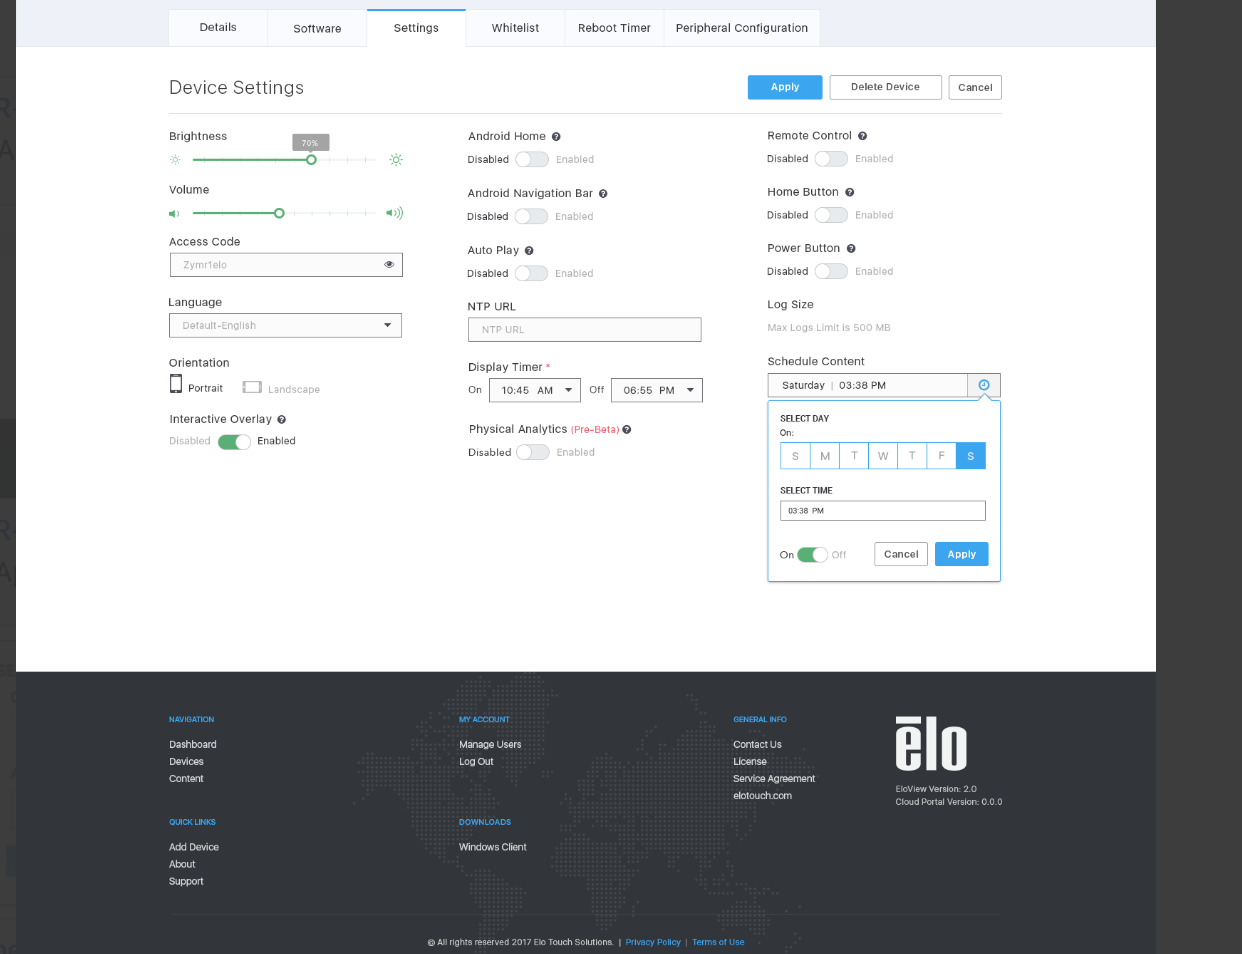Open the Contact Us footer link
Viewport: 1242px width, 954px height.
(x=757, y=745)
